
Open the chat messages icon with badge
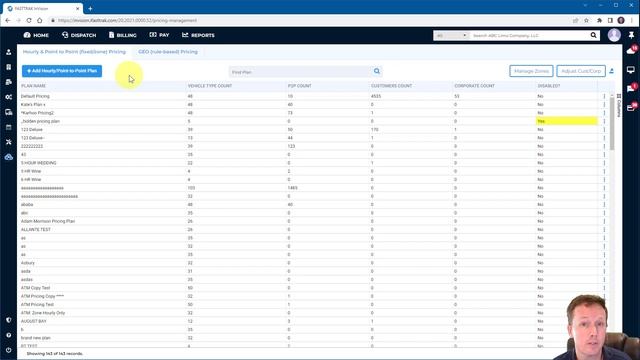[x=631, y=88]
